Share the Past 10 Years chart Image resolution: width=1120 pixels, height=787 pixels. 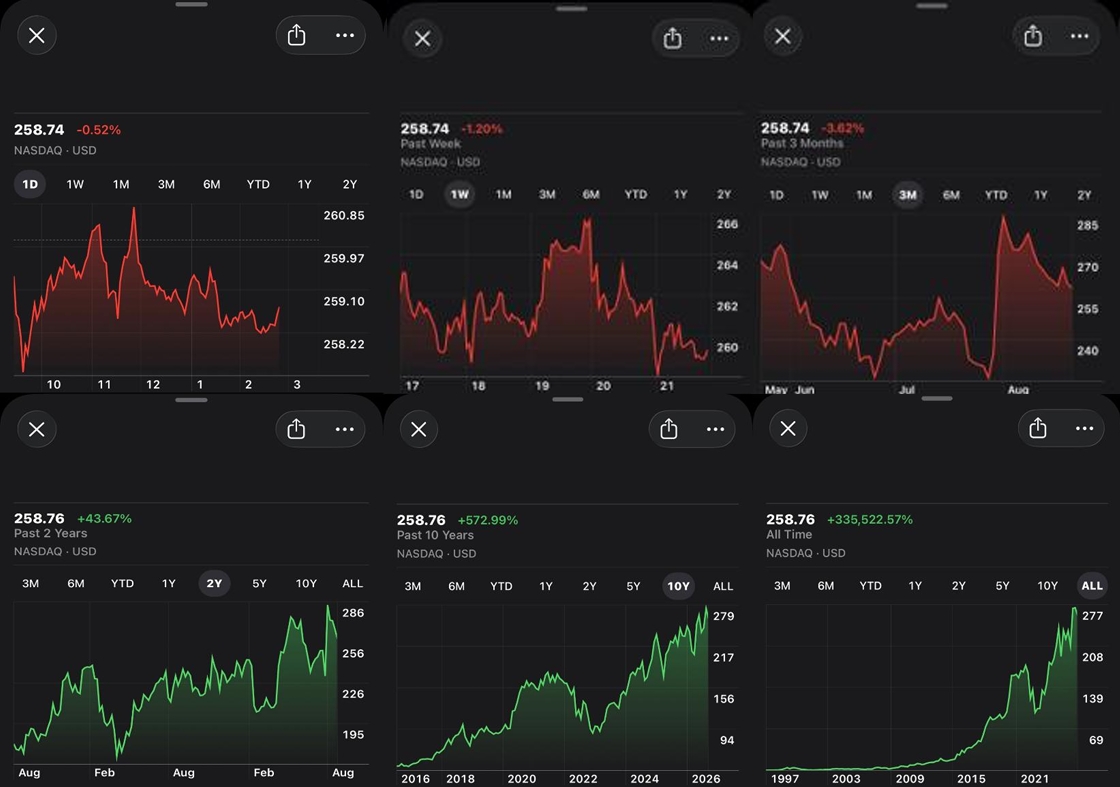(x=669, y=429)
